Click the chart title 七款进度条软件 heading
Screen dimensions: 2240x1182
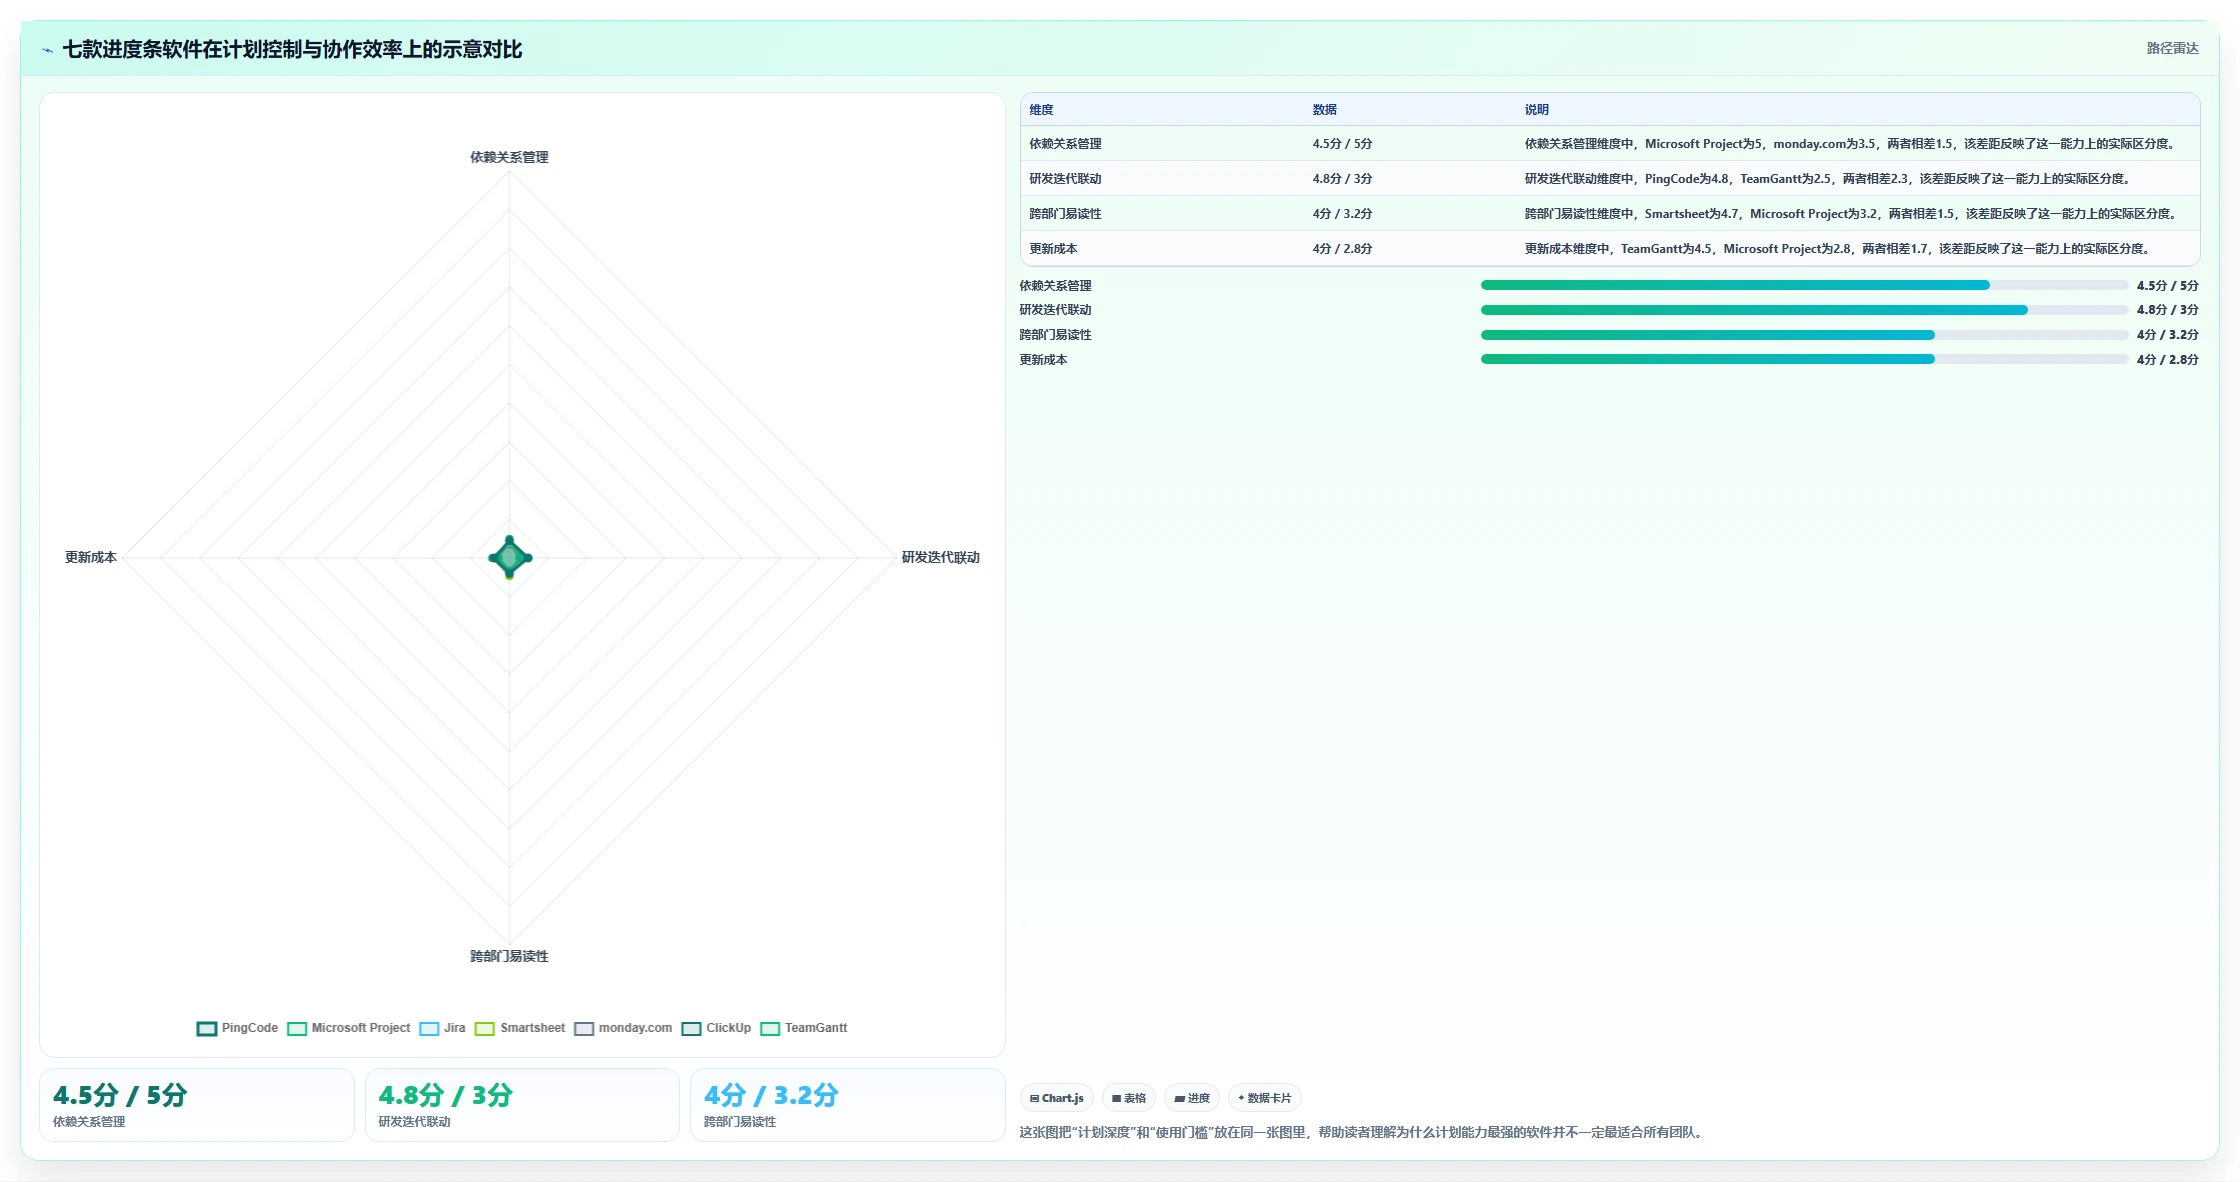(x=292, y=50)
